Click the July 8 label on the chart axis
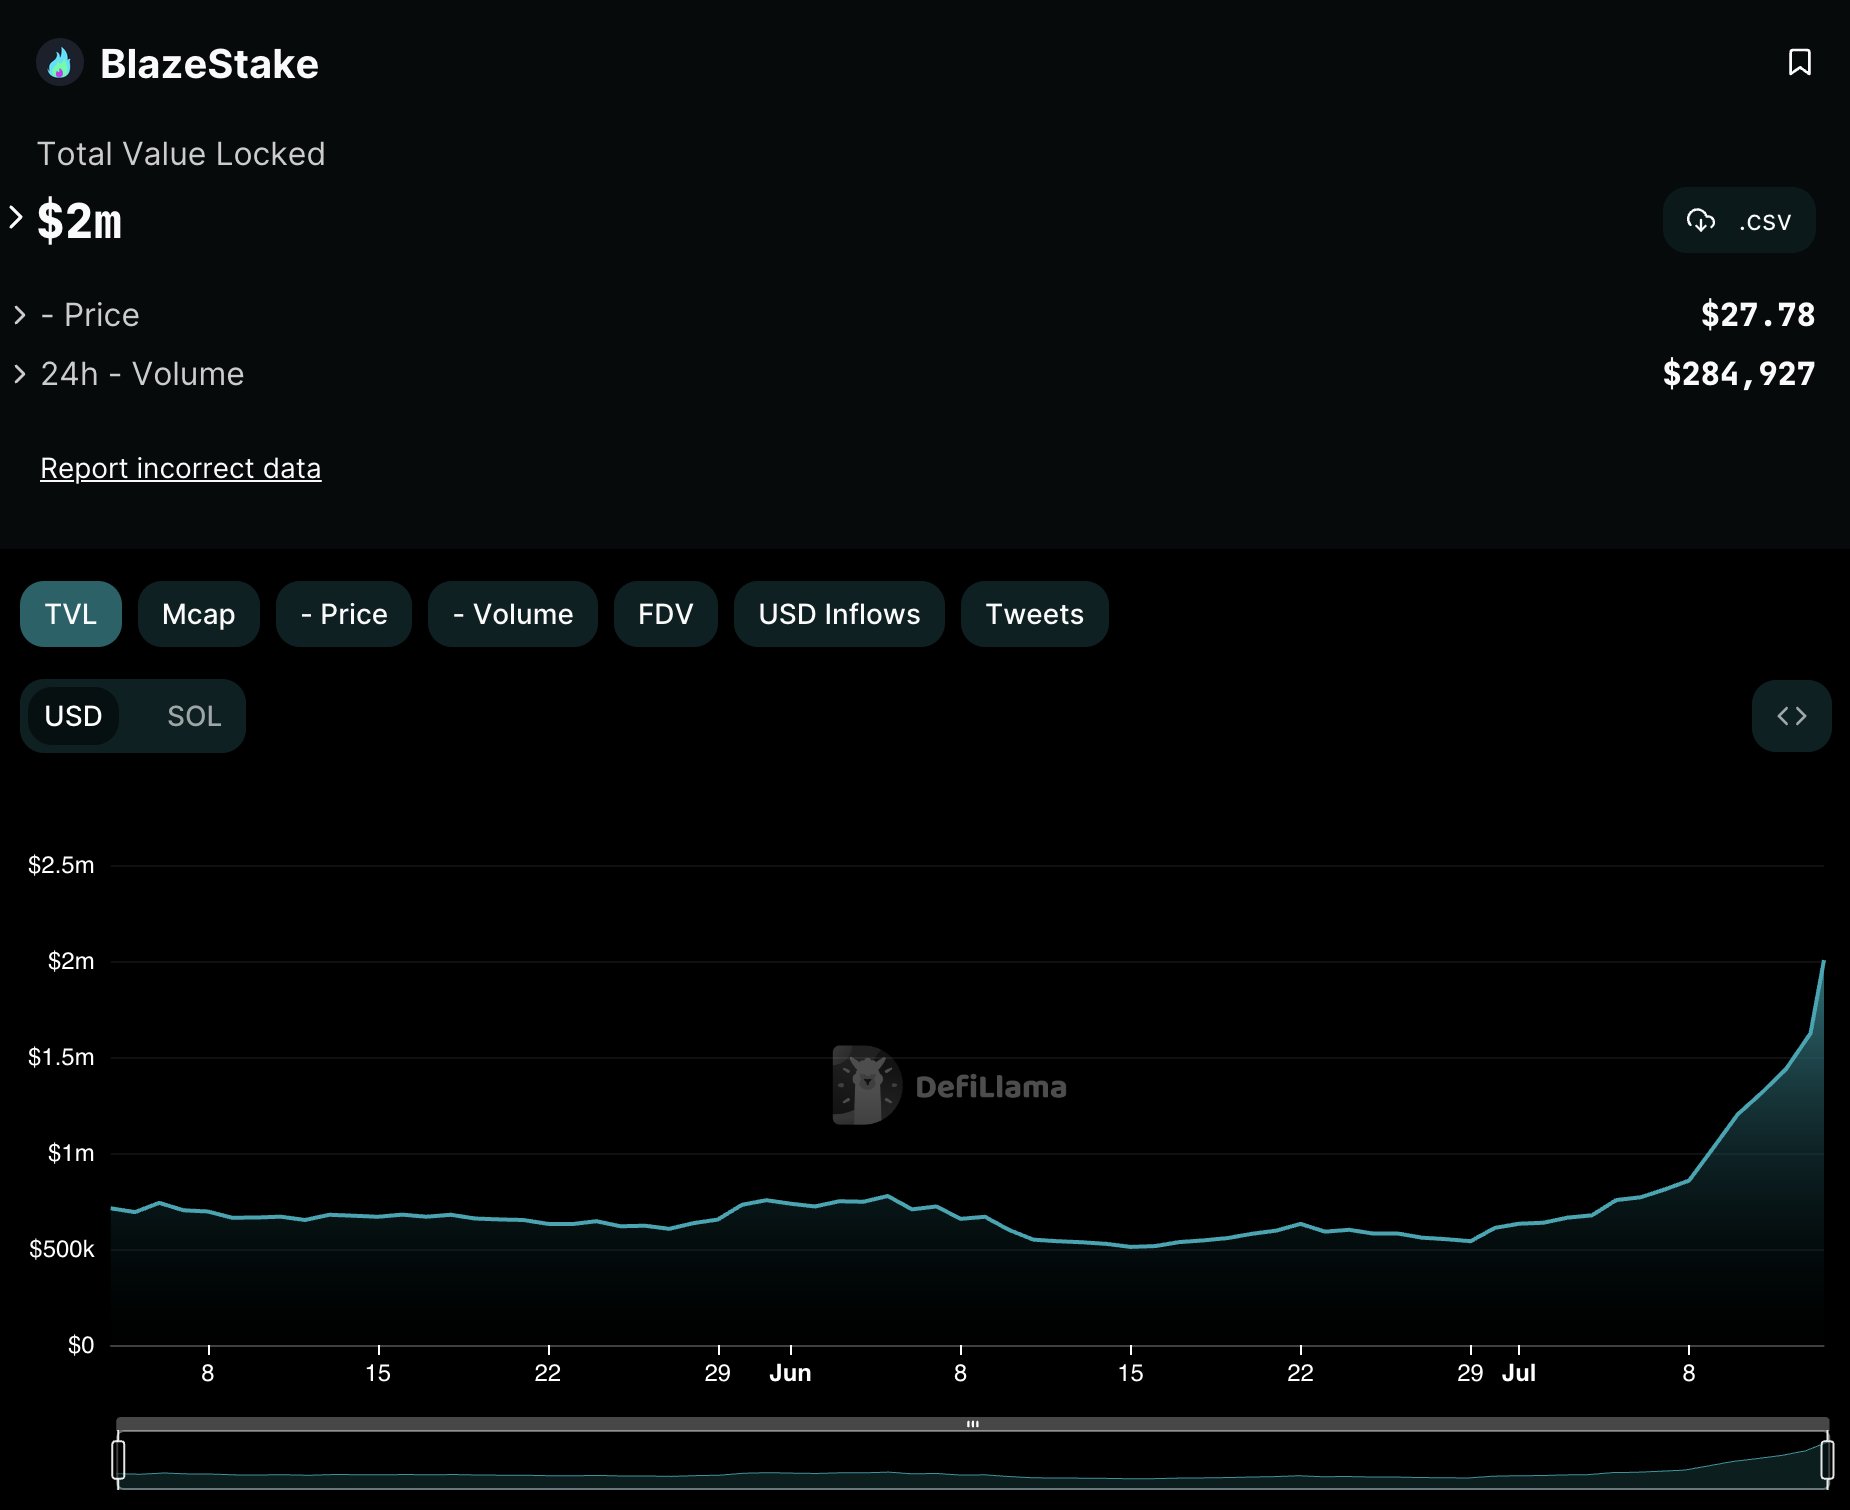 point(1691,1373)
